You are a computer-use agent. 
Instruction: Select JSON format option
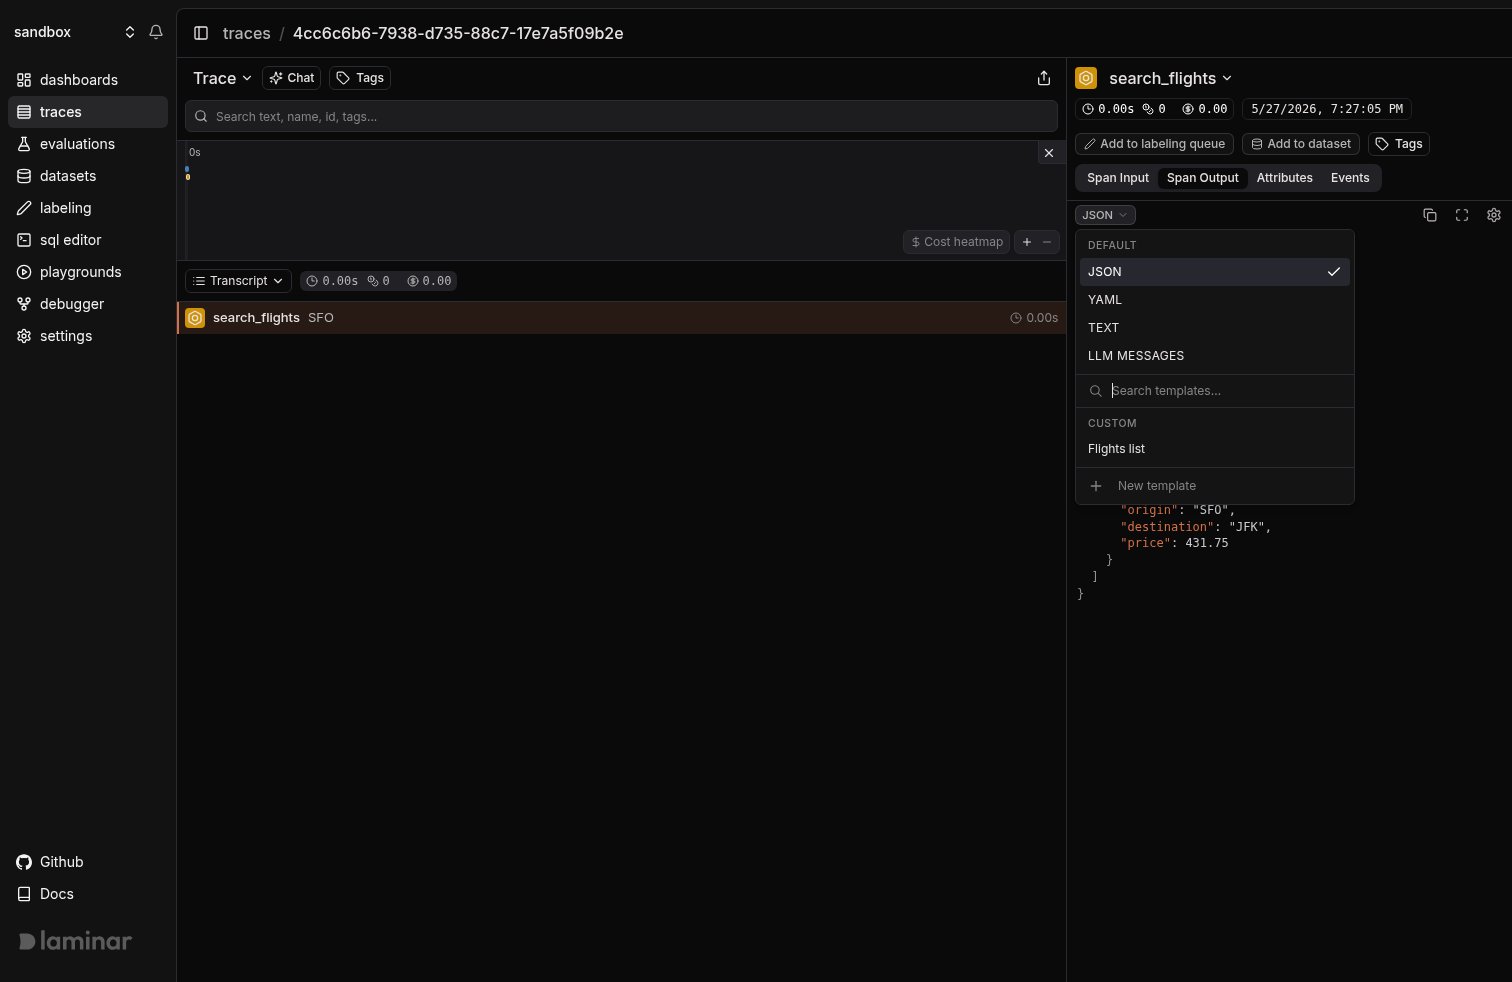[1215, 272]
